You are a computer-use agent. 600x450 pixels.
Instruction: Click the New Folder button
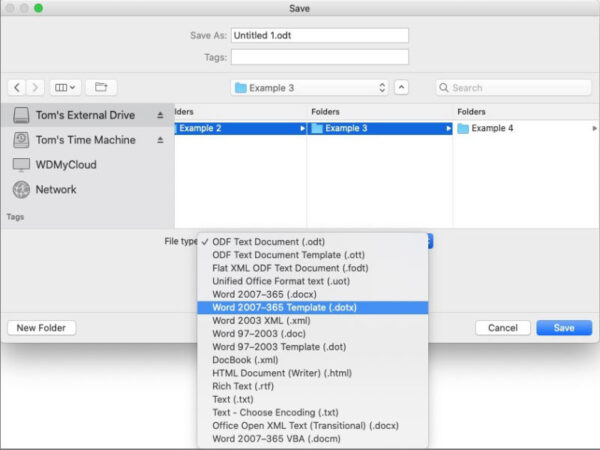[41, 328]
